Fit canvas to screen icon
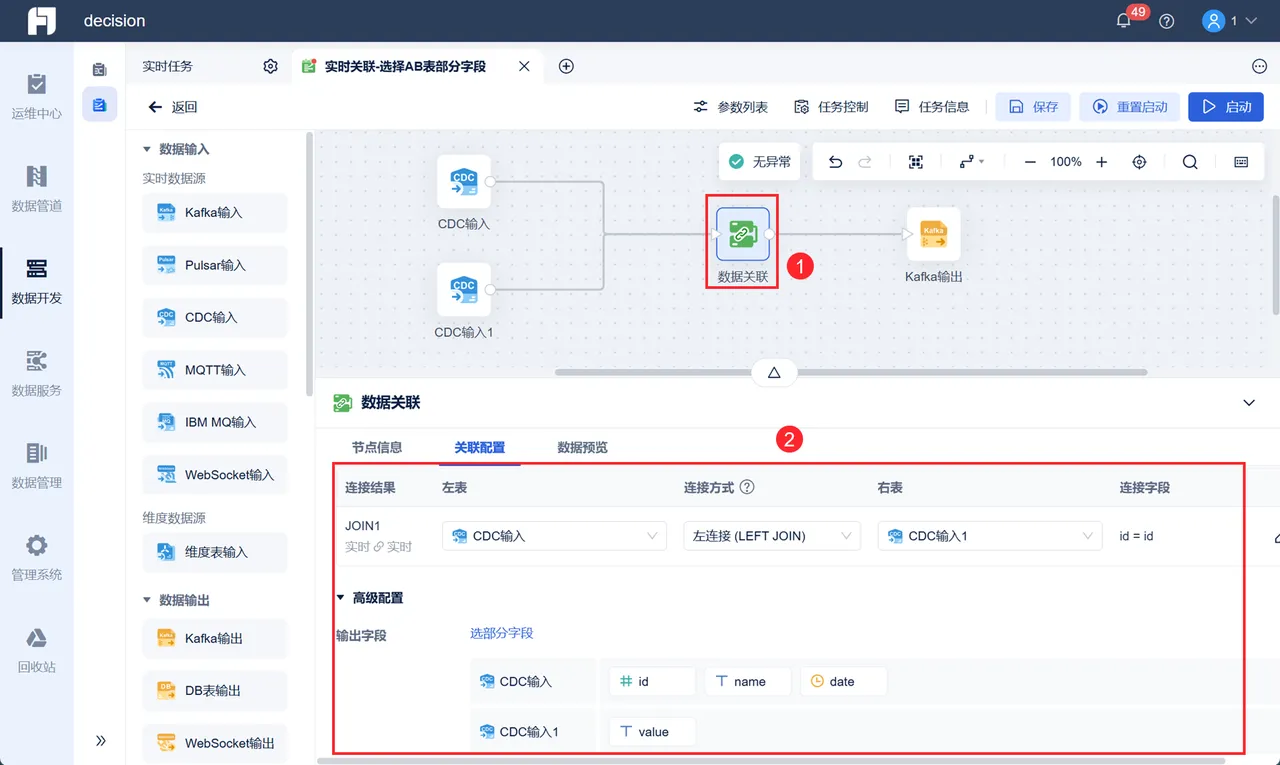Screen dimensions: 1280x765 pos(915,162)
